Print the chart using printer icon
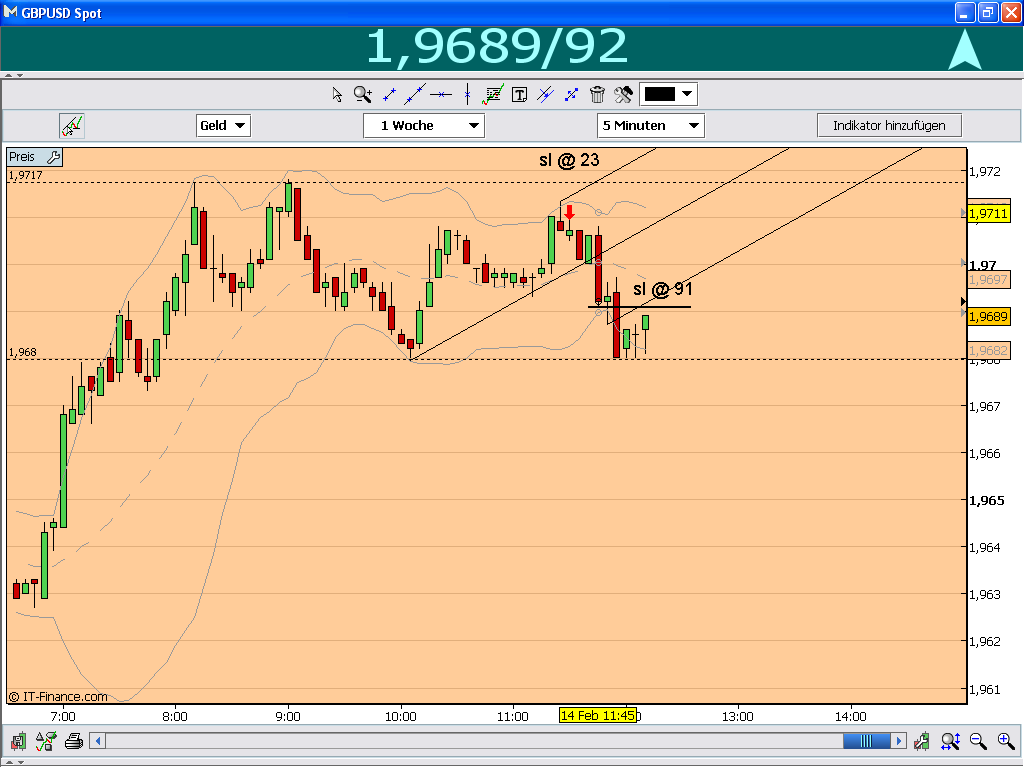The width and height of the screenshot is (1024, 768). (x=74, y=741)
